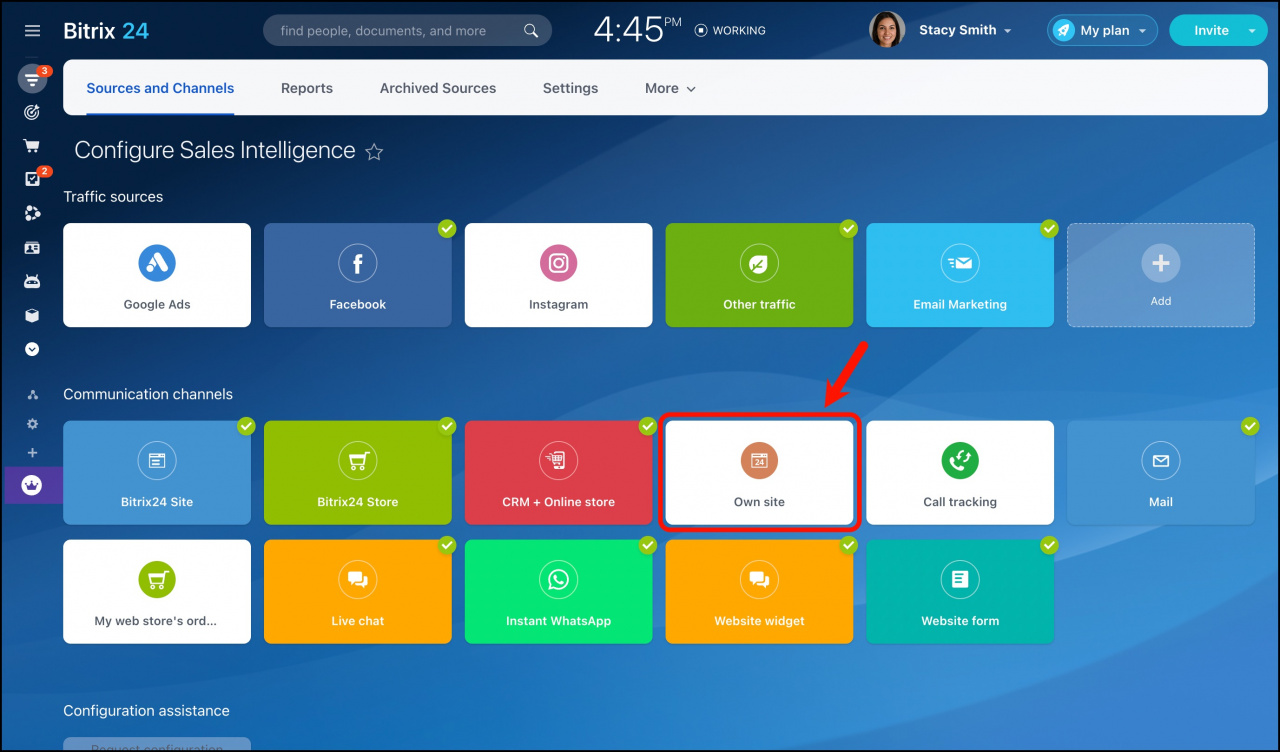The width and height of the screenshot is (1280, 752).
Task: Open the Website form channel tile
Action: (960, 592)
